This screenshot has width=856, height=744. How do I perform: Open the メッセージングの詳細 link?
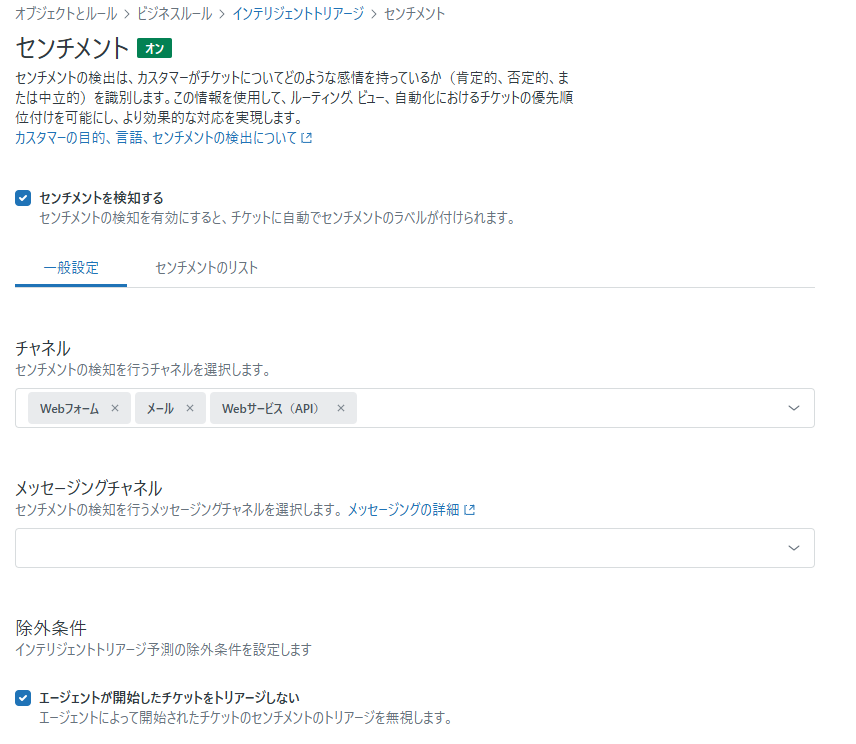(x=403, y=509)
